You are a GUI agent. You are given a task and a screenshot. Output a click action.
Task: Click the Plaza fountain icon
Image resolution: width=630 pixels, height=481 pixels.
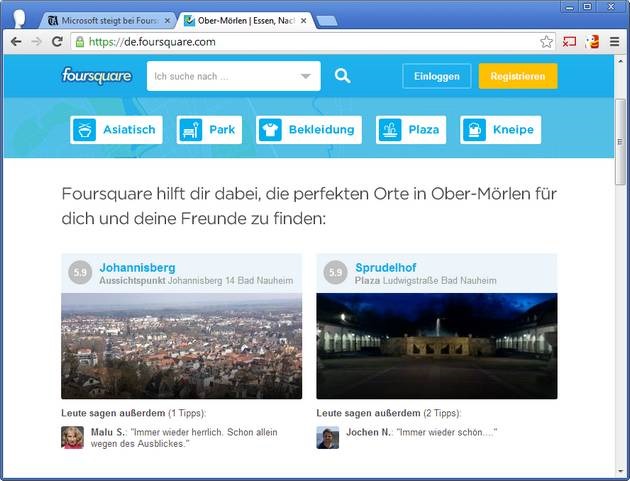point(390,130)
